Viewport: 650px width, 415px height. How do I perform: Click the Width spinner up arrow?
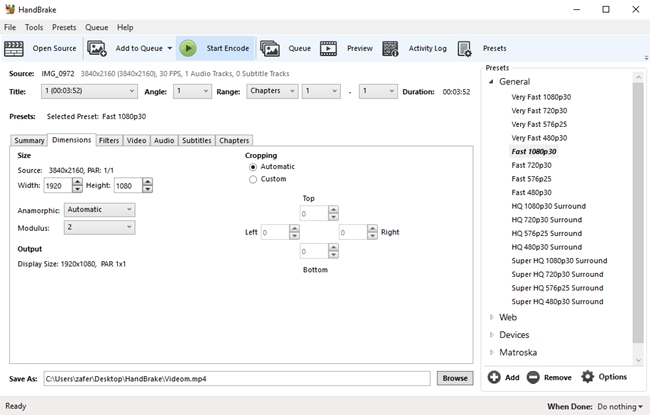coord(77,182)
